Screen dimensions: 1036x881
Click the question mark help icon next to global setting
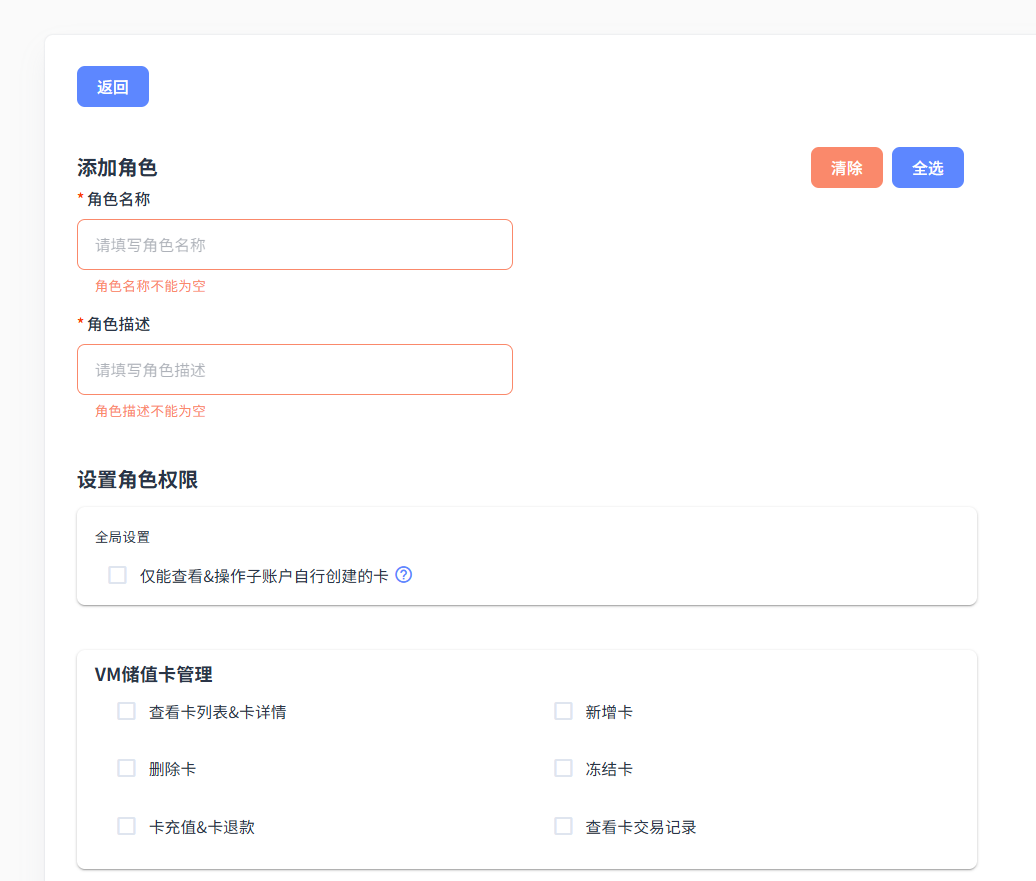coord(404,575)
